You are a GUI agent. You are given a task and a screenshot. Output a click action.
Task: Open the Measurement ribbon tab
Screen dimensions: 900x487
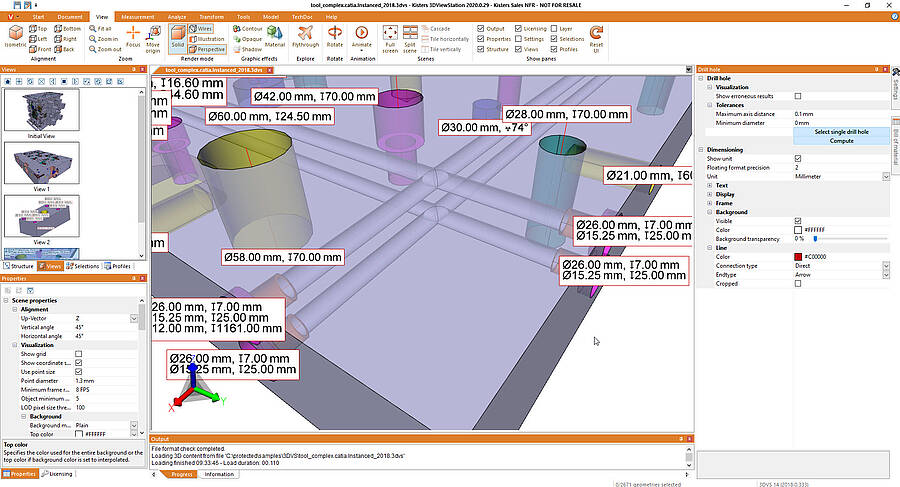pos(138,17)
